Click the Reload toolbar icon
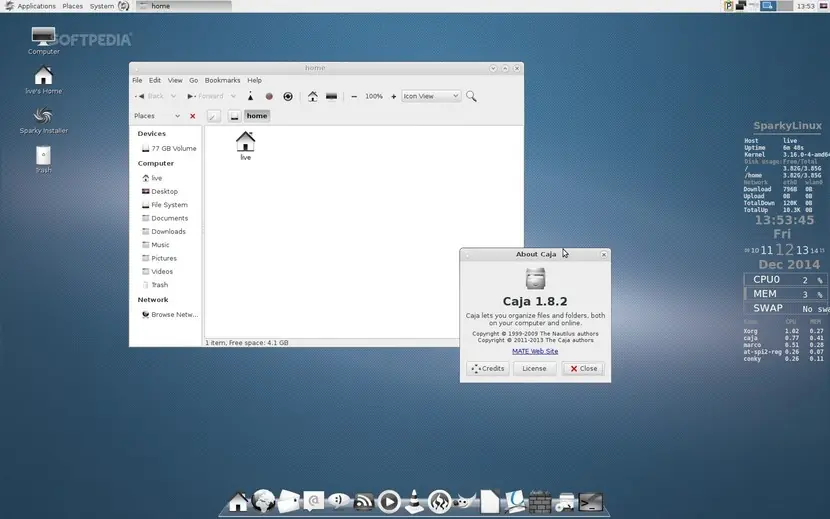The height and width of the screenshot is (519, 830). pos(288,96)
